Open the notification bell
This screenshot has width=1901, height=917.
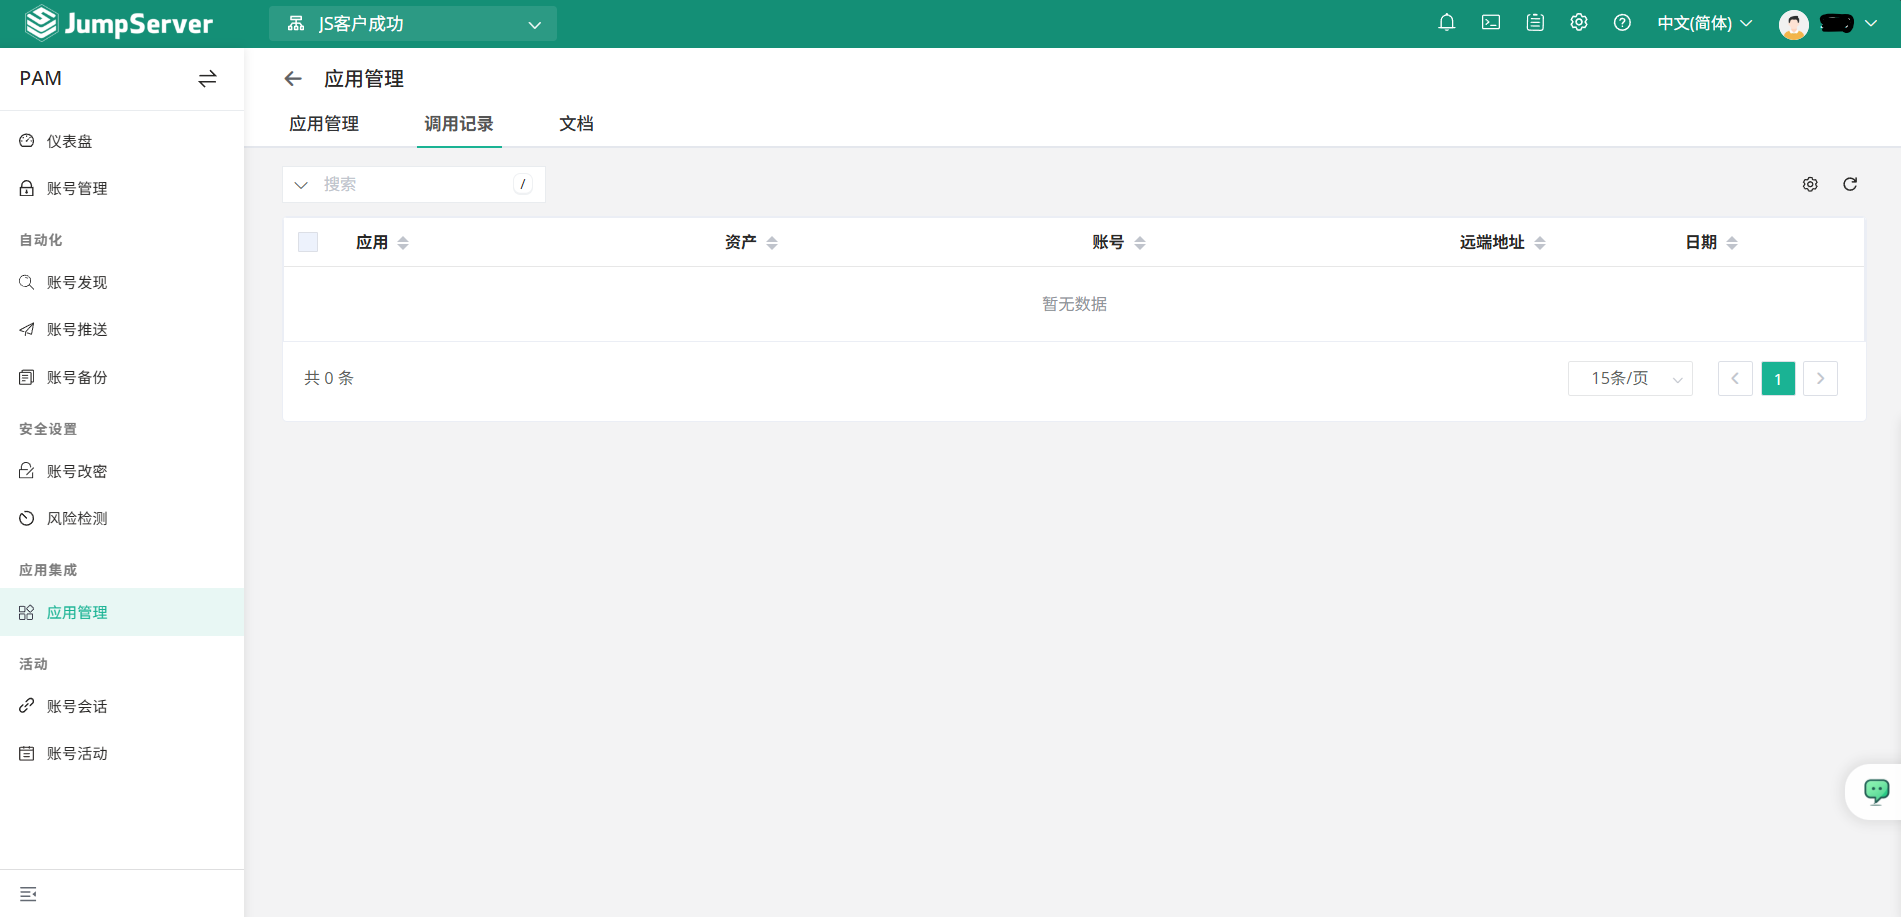pos(1446,22)
